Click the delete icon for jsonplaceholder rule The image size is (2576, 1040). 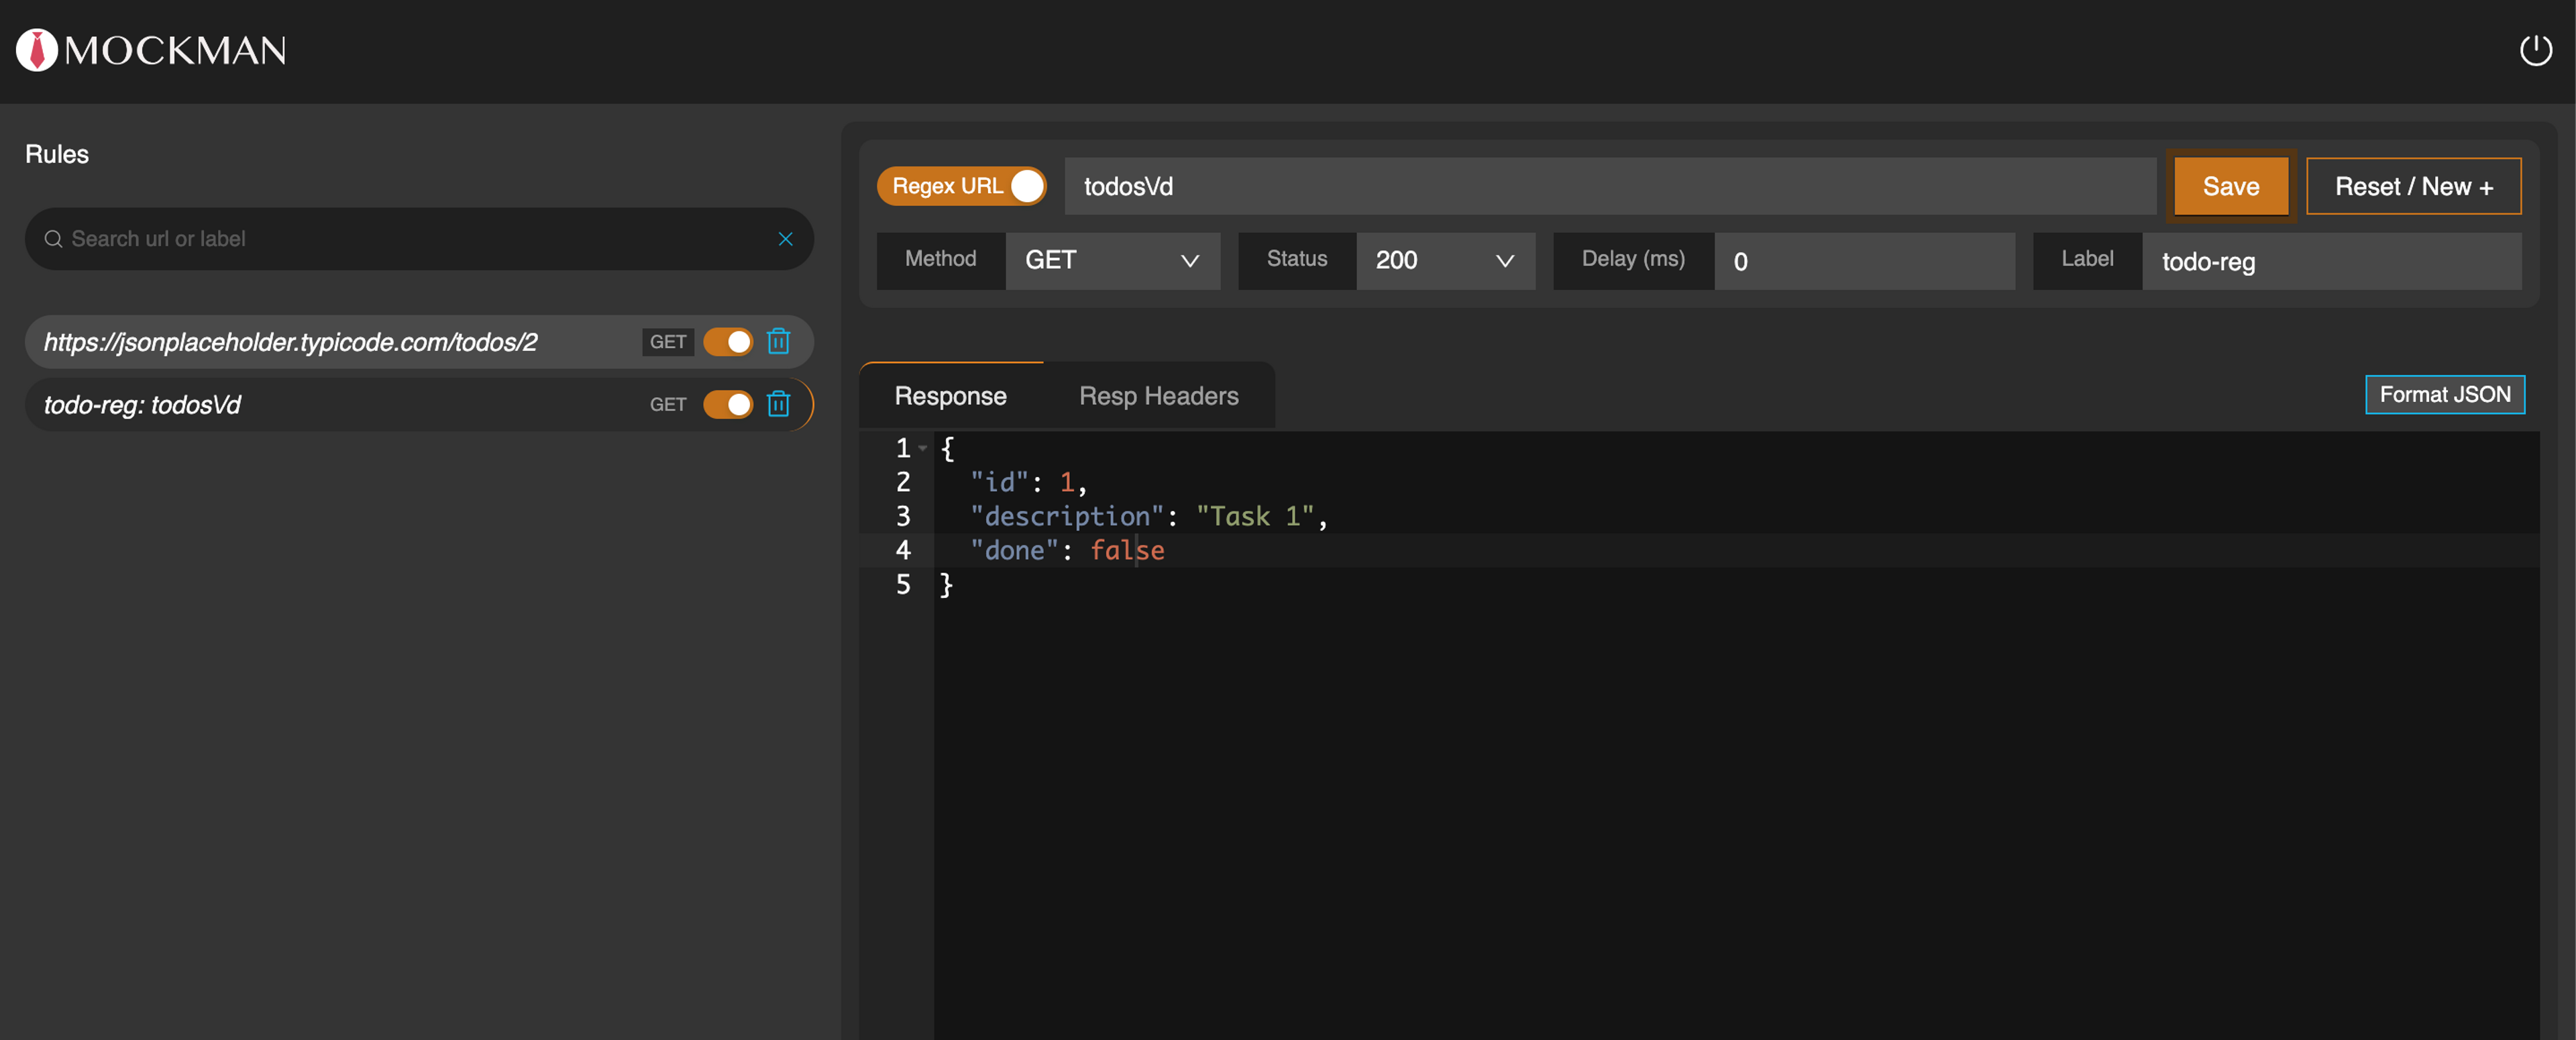[780, 342]
